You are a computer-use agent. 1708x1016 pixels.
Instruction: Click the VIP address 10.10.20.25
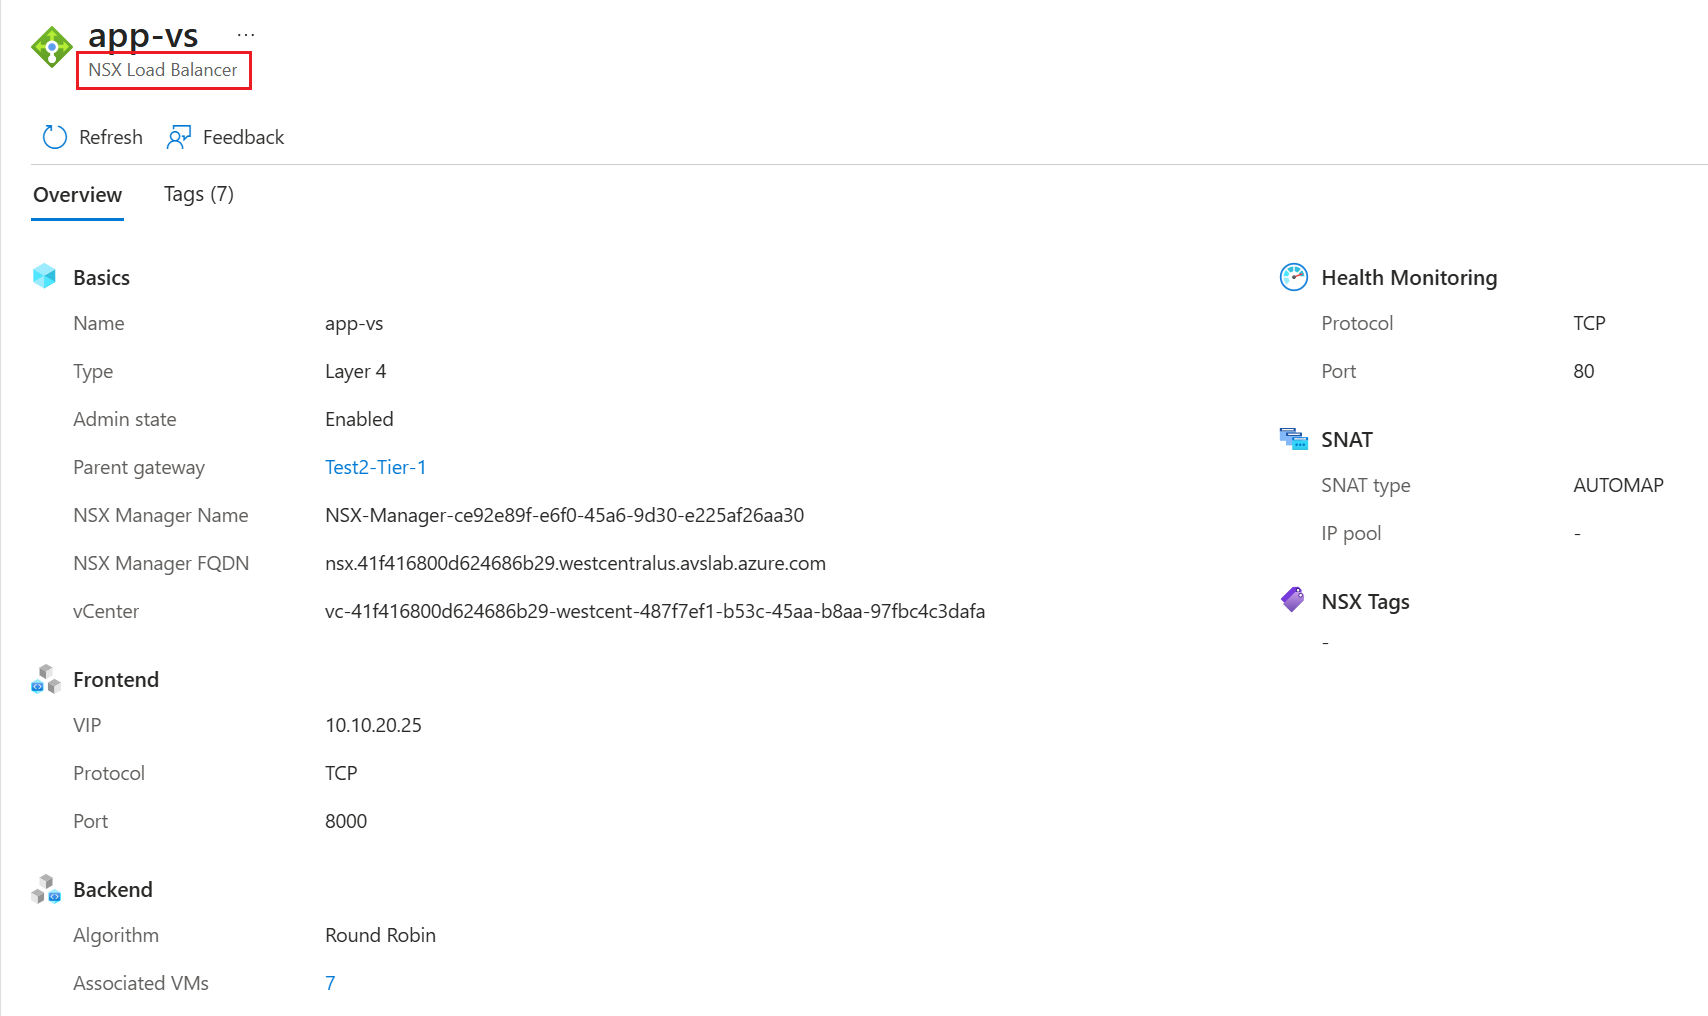pyautogui.click(x=373, y=725)
